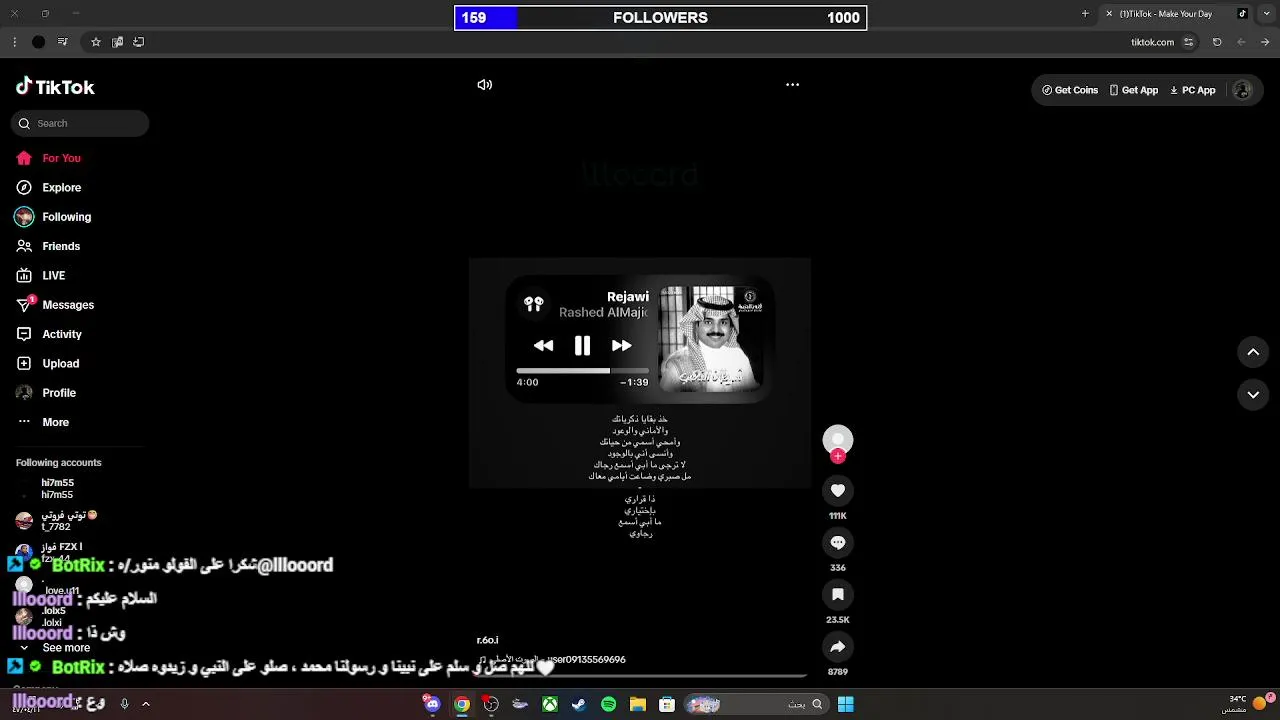Image resolution: width=1280 pixels, height=720 pixels.
Task: Click the Messages icon with badge
Action: tap(25, 304)
